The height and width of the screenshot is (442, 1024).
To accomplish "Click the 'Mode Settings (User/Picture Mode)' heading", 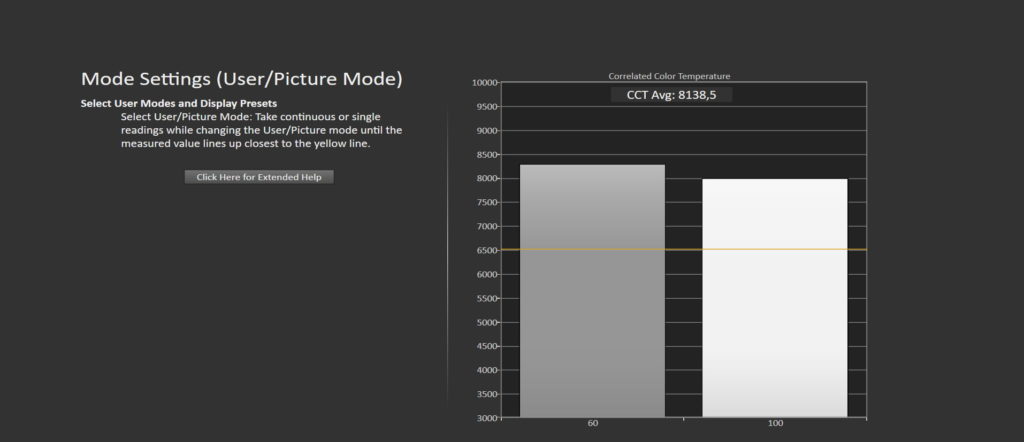I will [x=242, y=79].
